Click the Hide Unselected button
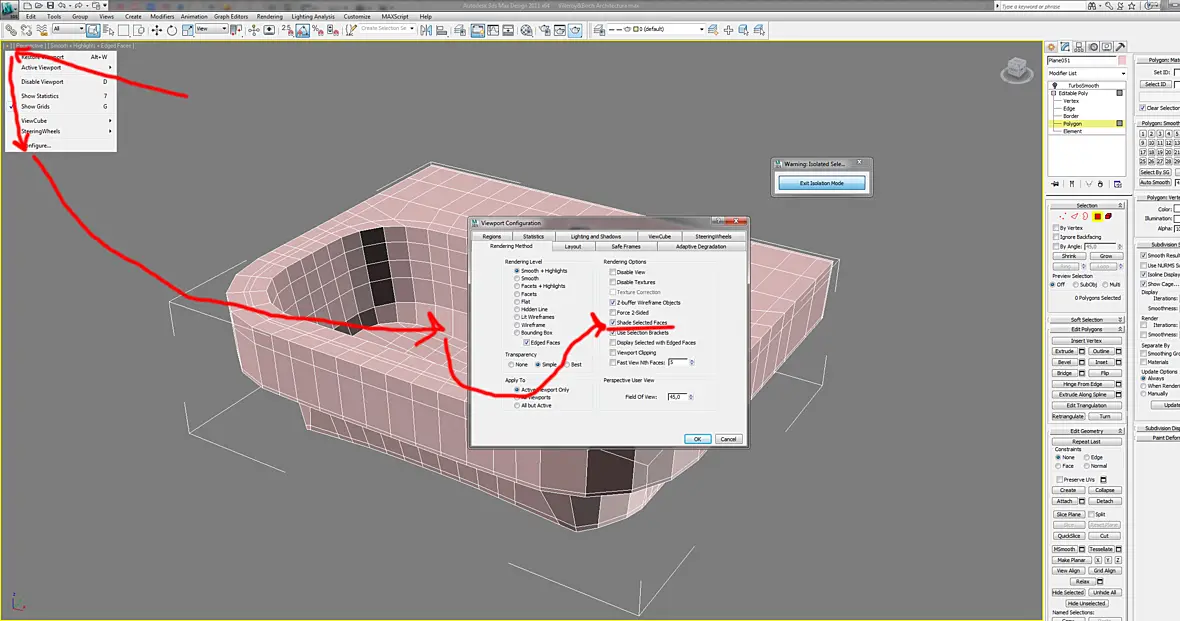This screenshot has width=1180, height=621. 1086,603
